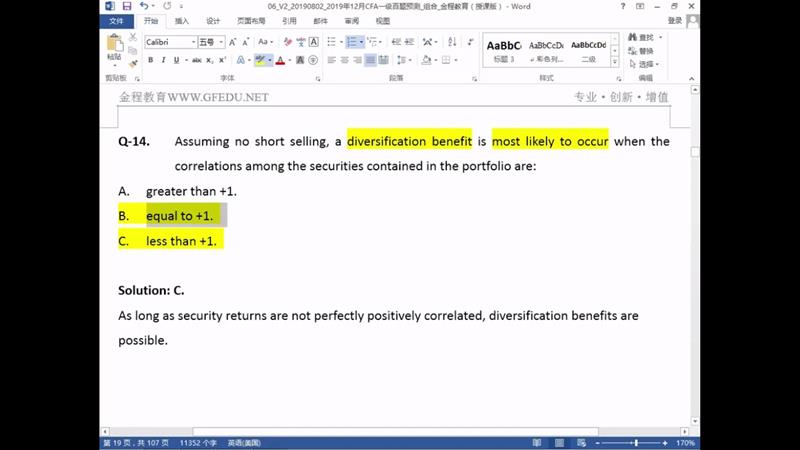
Task: Switch to Print Layout view in status bar
Action: point(559,443)
